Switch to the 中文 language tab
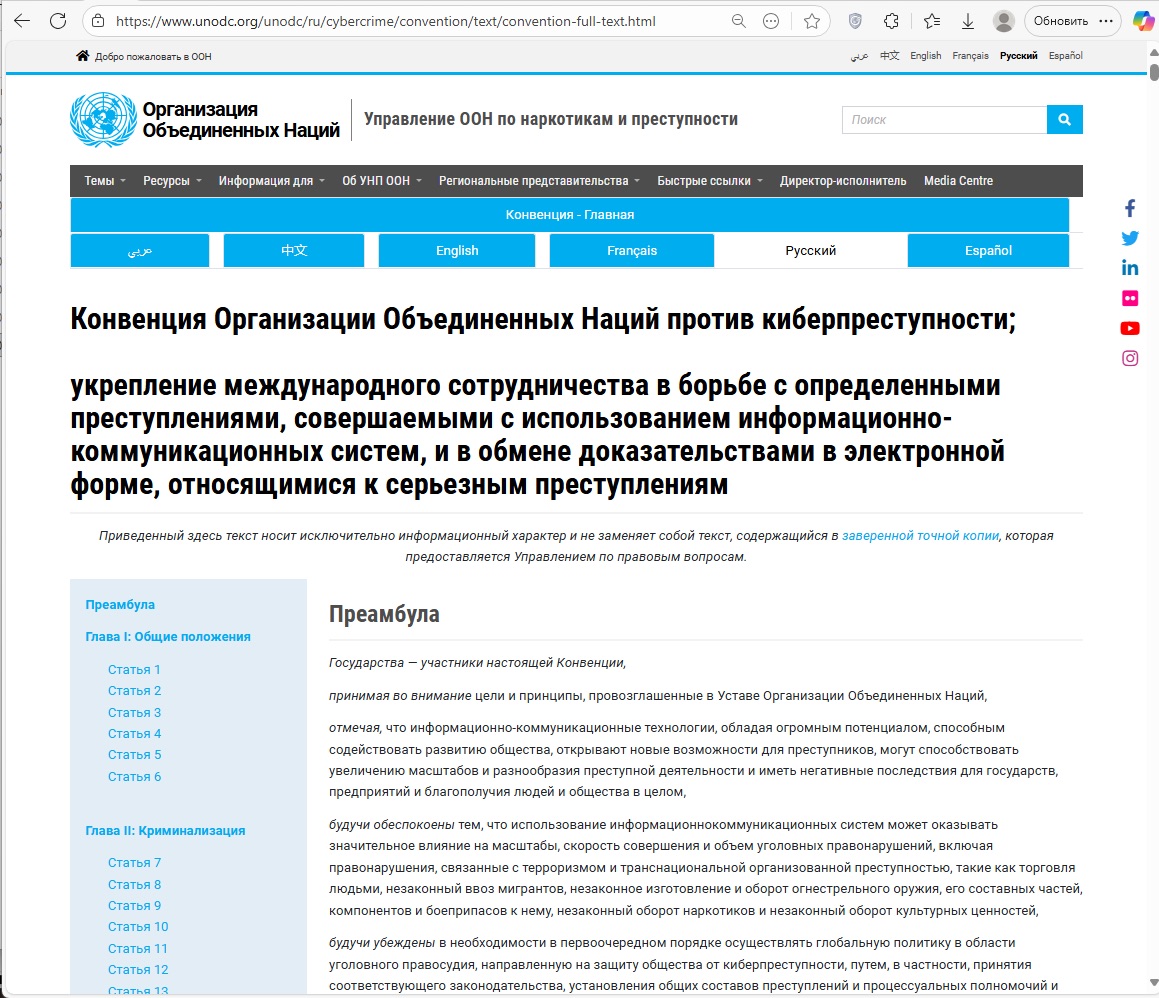1159x998 pixels. point(293,251)
